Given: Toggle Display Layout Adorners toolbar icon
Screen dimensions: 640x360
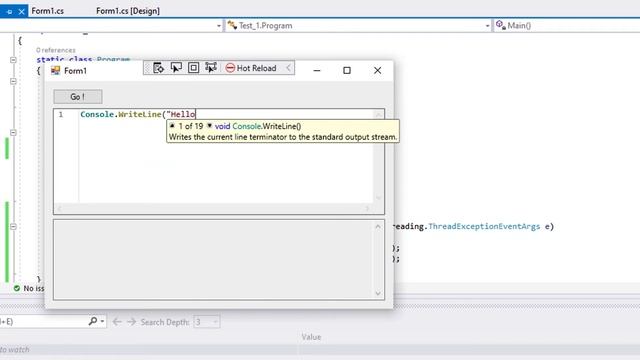Looking at the screenshot, I should [x=193, y=68].
